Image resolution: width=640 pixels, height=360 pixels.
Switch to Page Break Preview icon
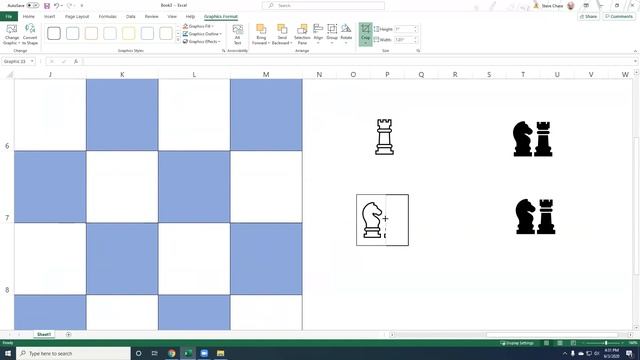573,343
